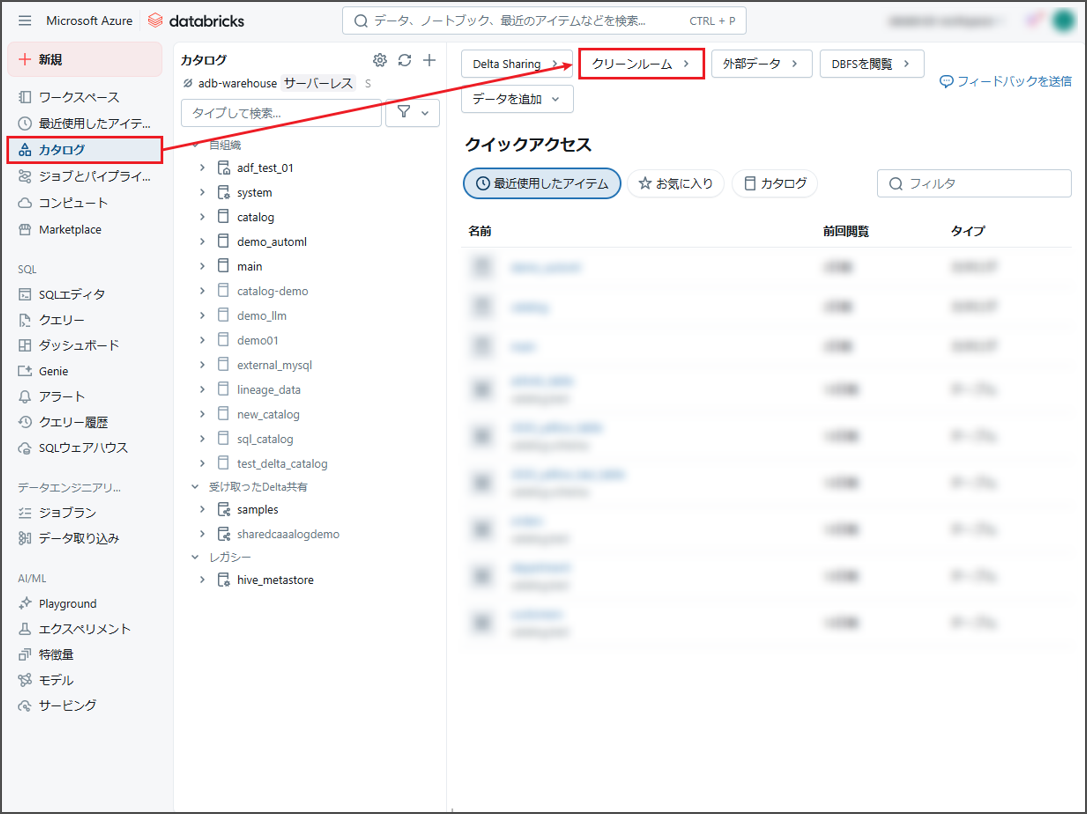The width and height of the screenshot is (1087, 814).
Task: Open the Delta Sharing page
Action: (x=516, y=64)
